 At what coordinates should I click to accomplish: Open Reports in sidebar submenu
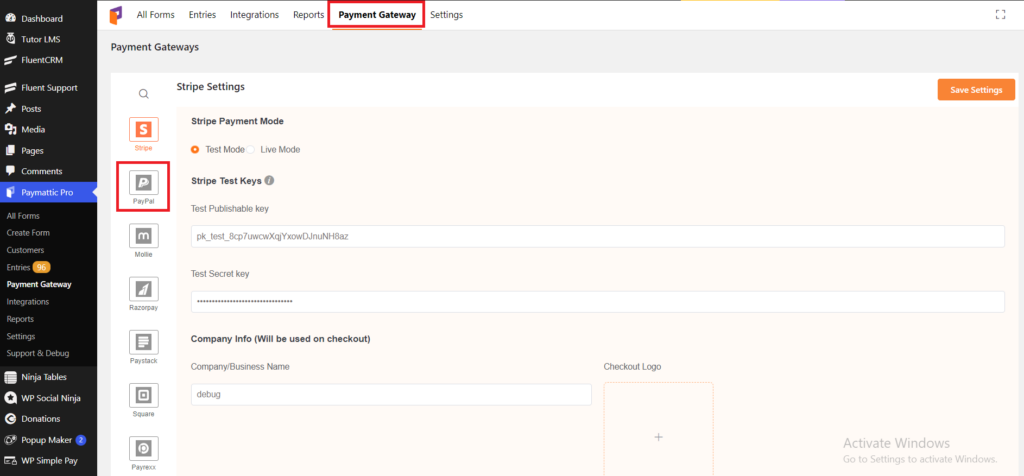[x=20, y=319]
